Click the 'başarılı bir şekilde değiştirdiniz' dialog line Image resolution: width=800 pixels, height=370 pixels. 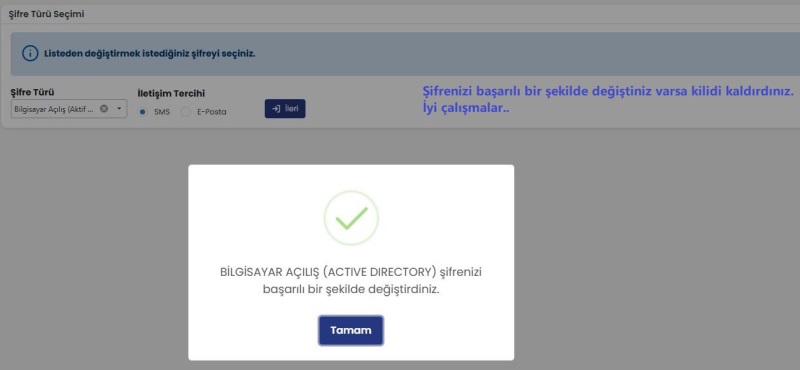coord(351,288)
